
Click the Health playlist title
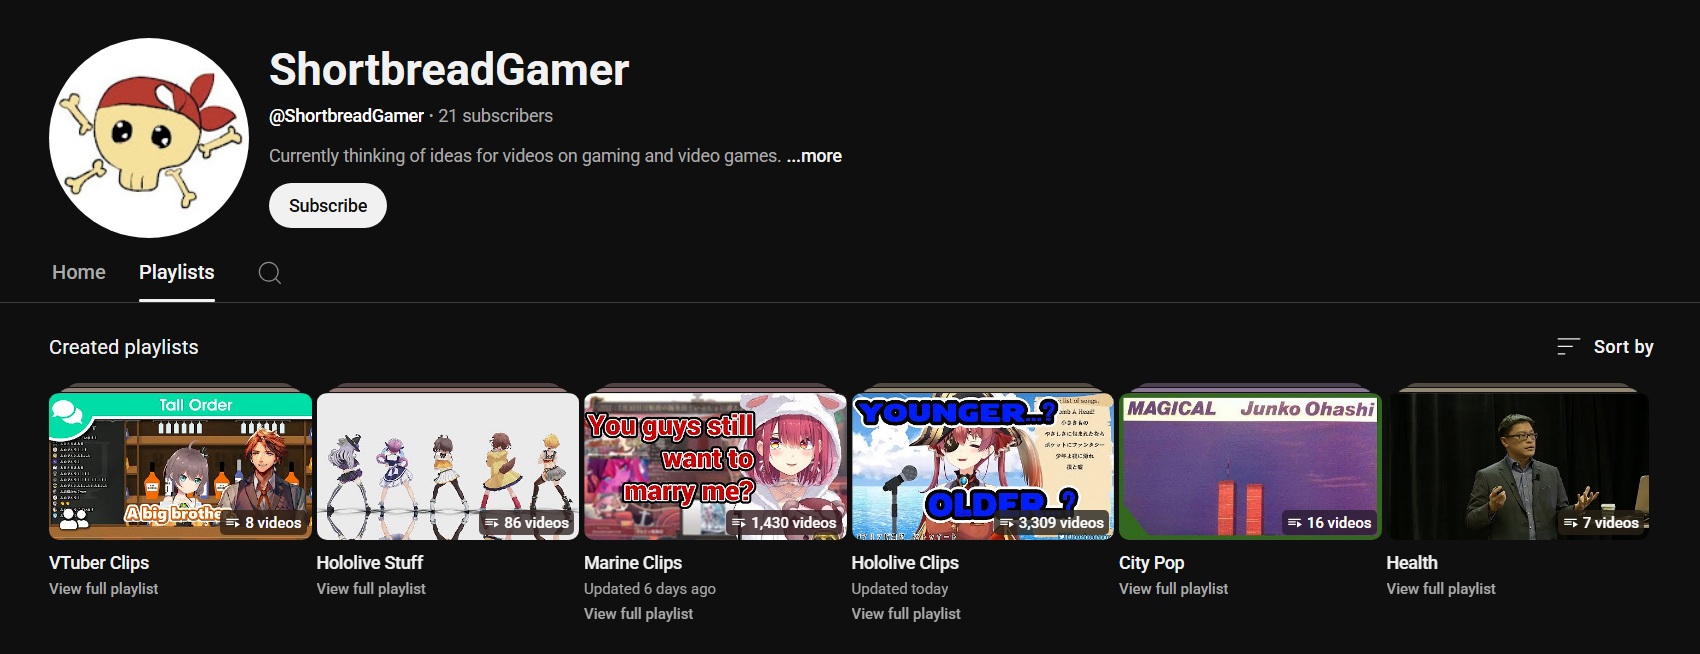[x=1412, y=563]
